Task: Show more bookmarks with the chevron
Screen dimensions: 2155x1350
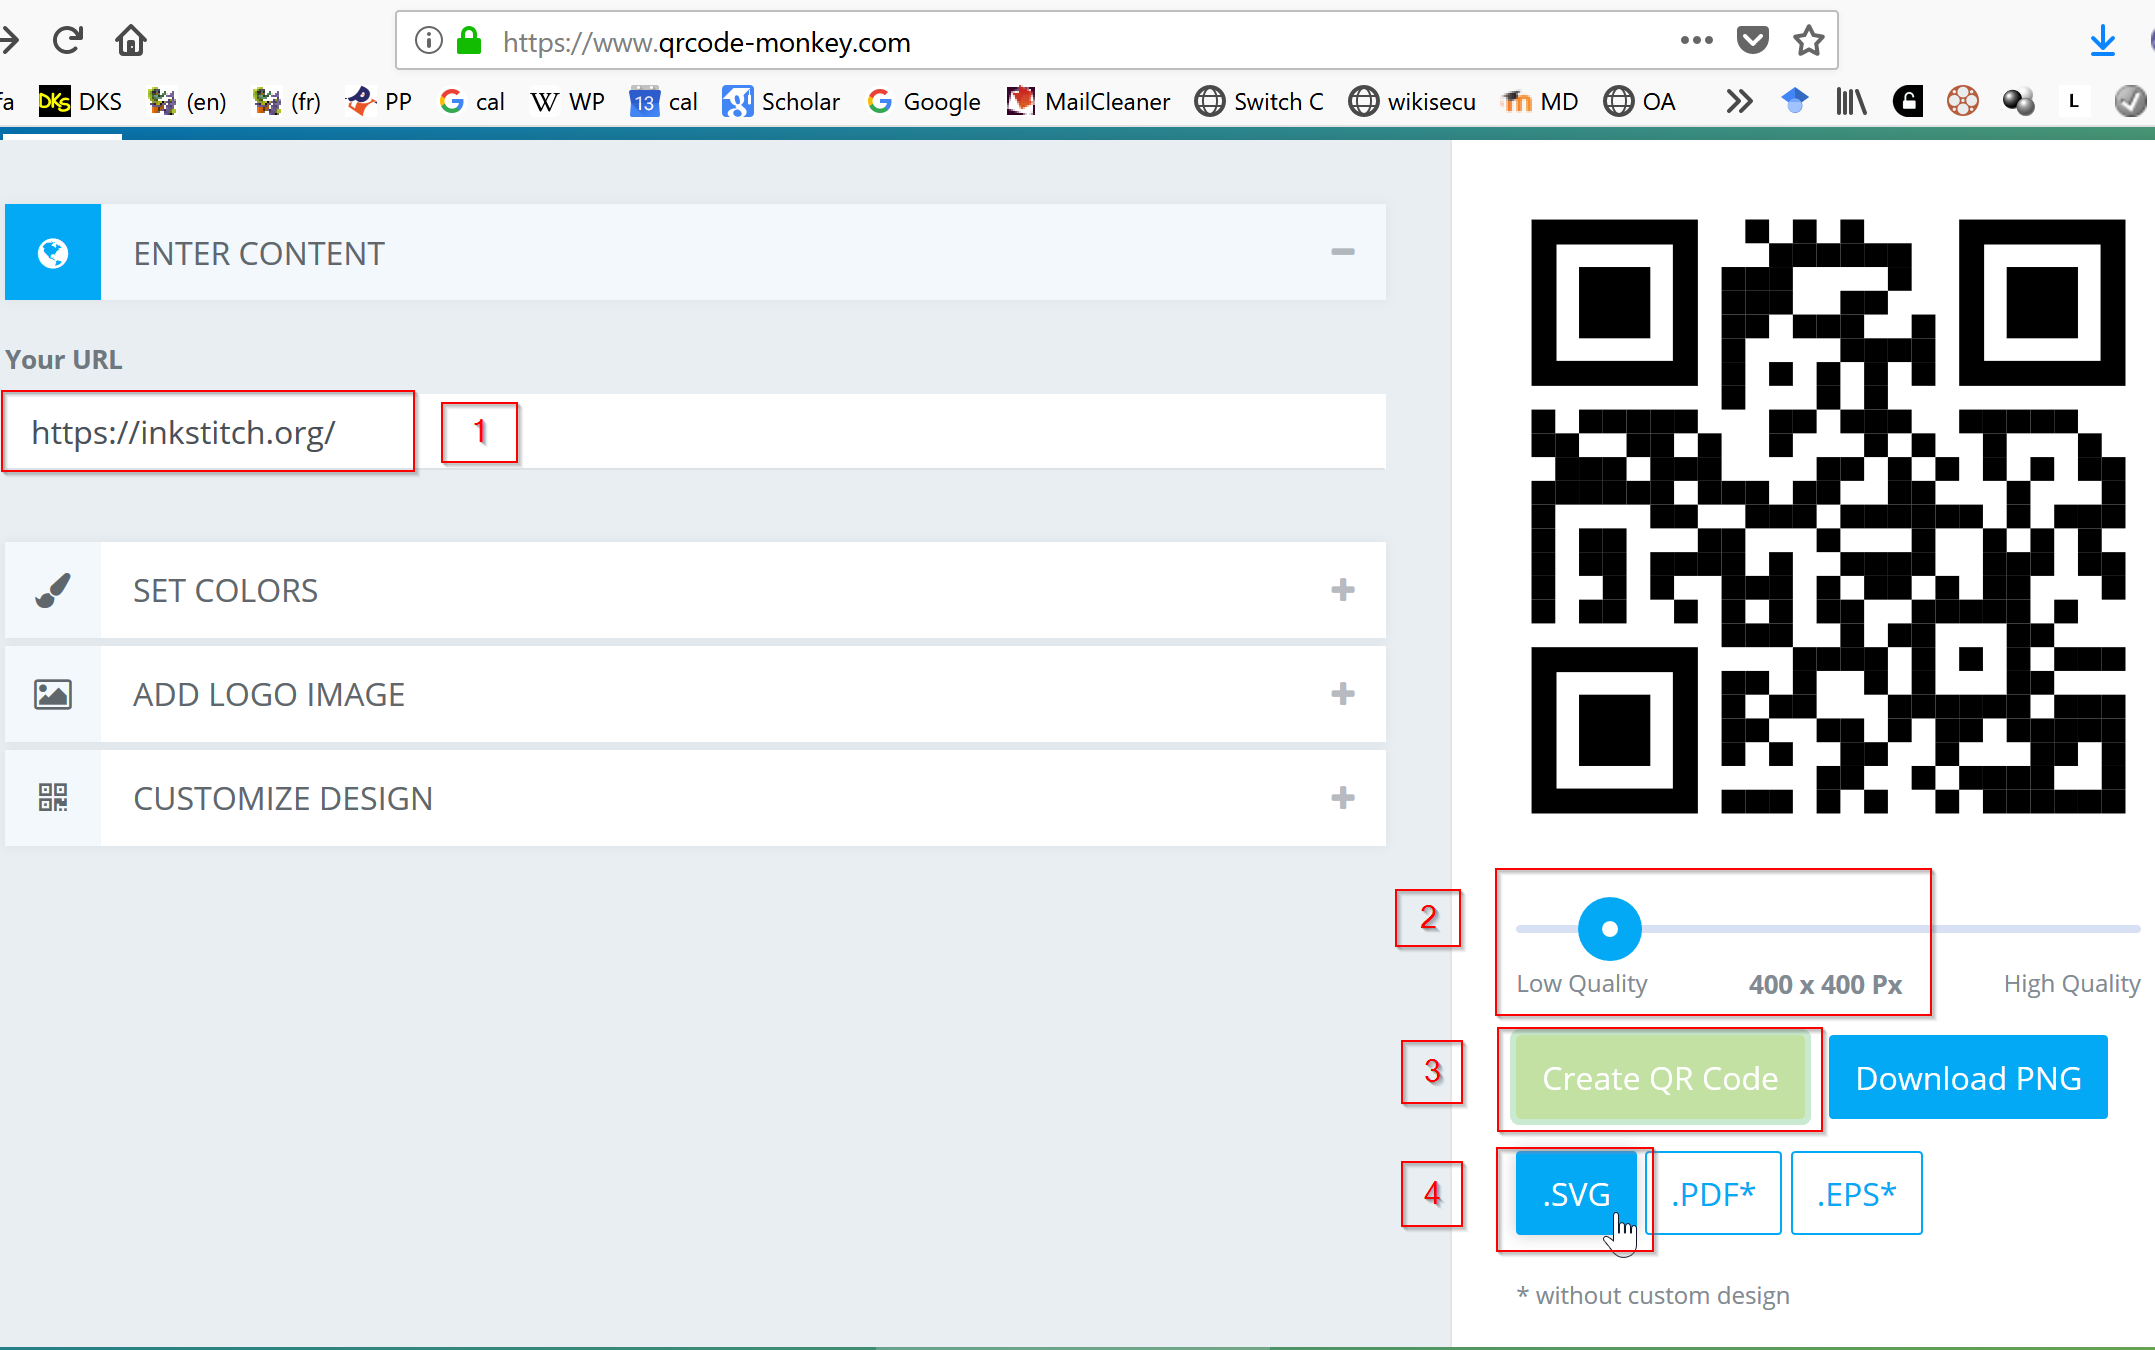Action: point(1739,102)
